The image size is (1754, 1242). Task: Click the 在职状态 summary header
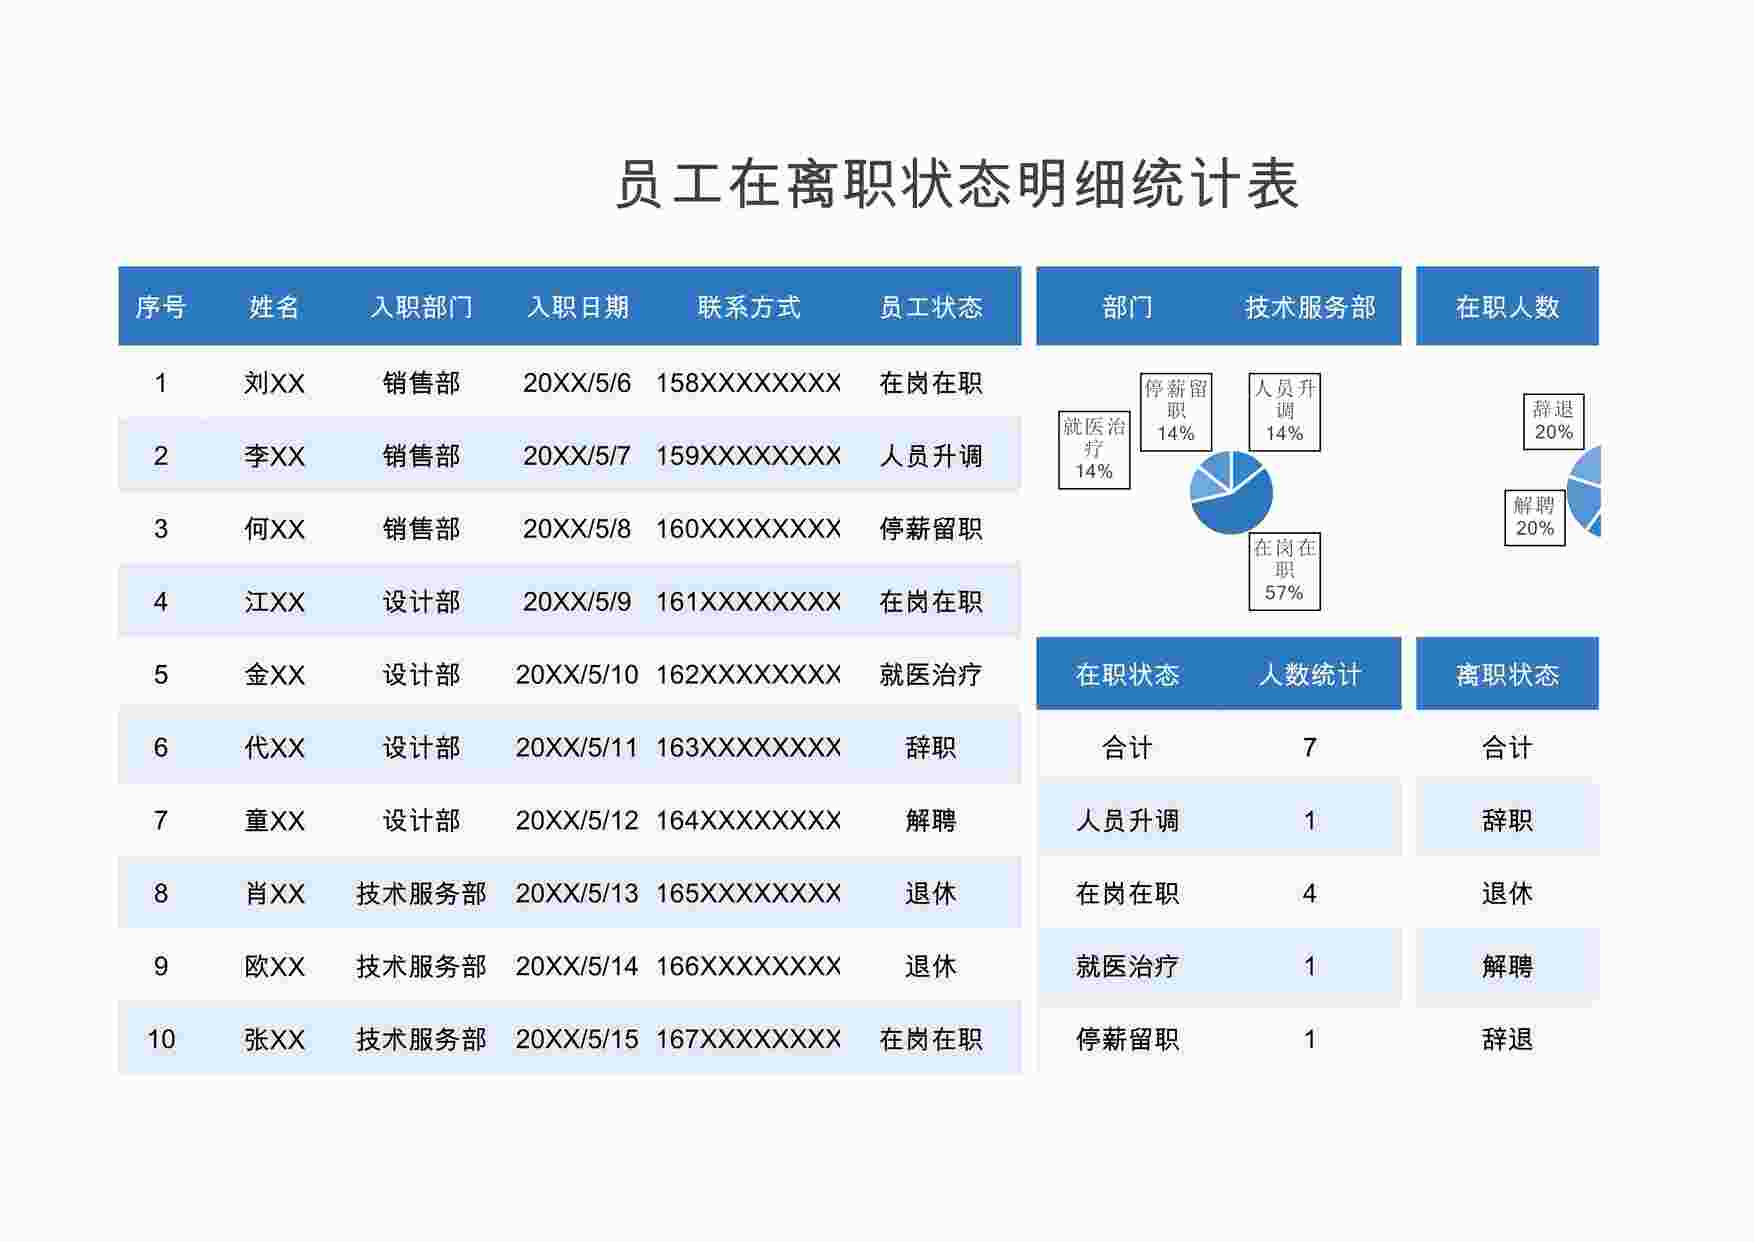point(1127,675)
